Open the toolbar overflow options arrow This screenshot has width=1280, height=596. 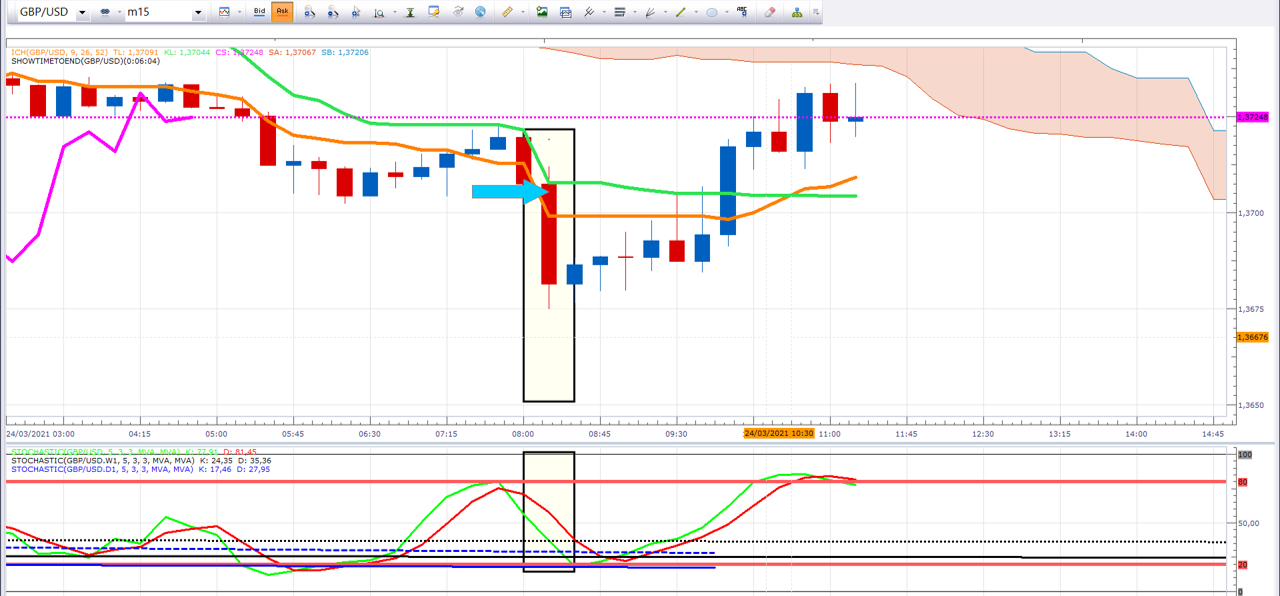point(815,12)
